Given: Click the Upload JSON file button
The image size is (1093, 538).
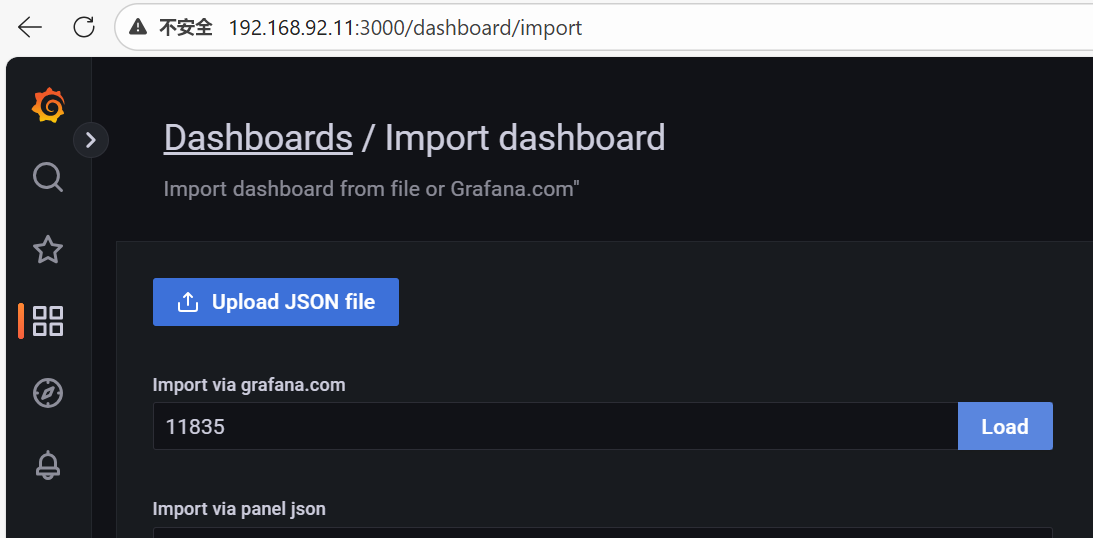Looking at the screenshot, I should (x=276, y=302).
